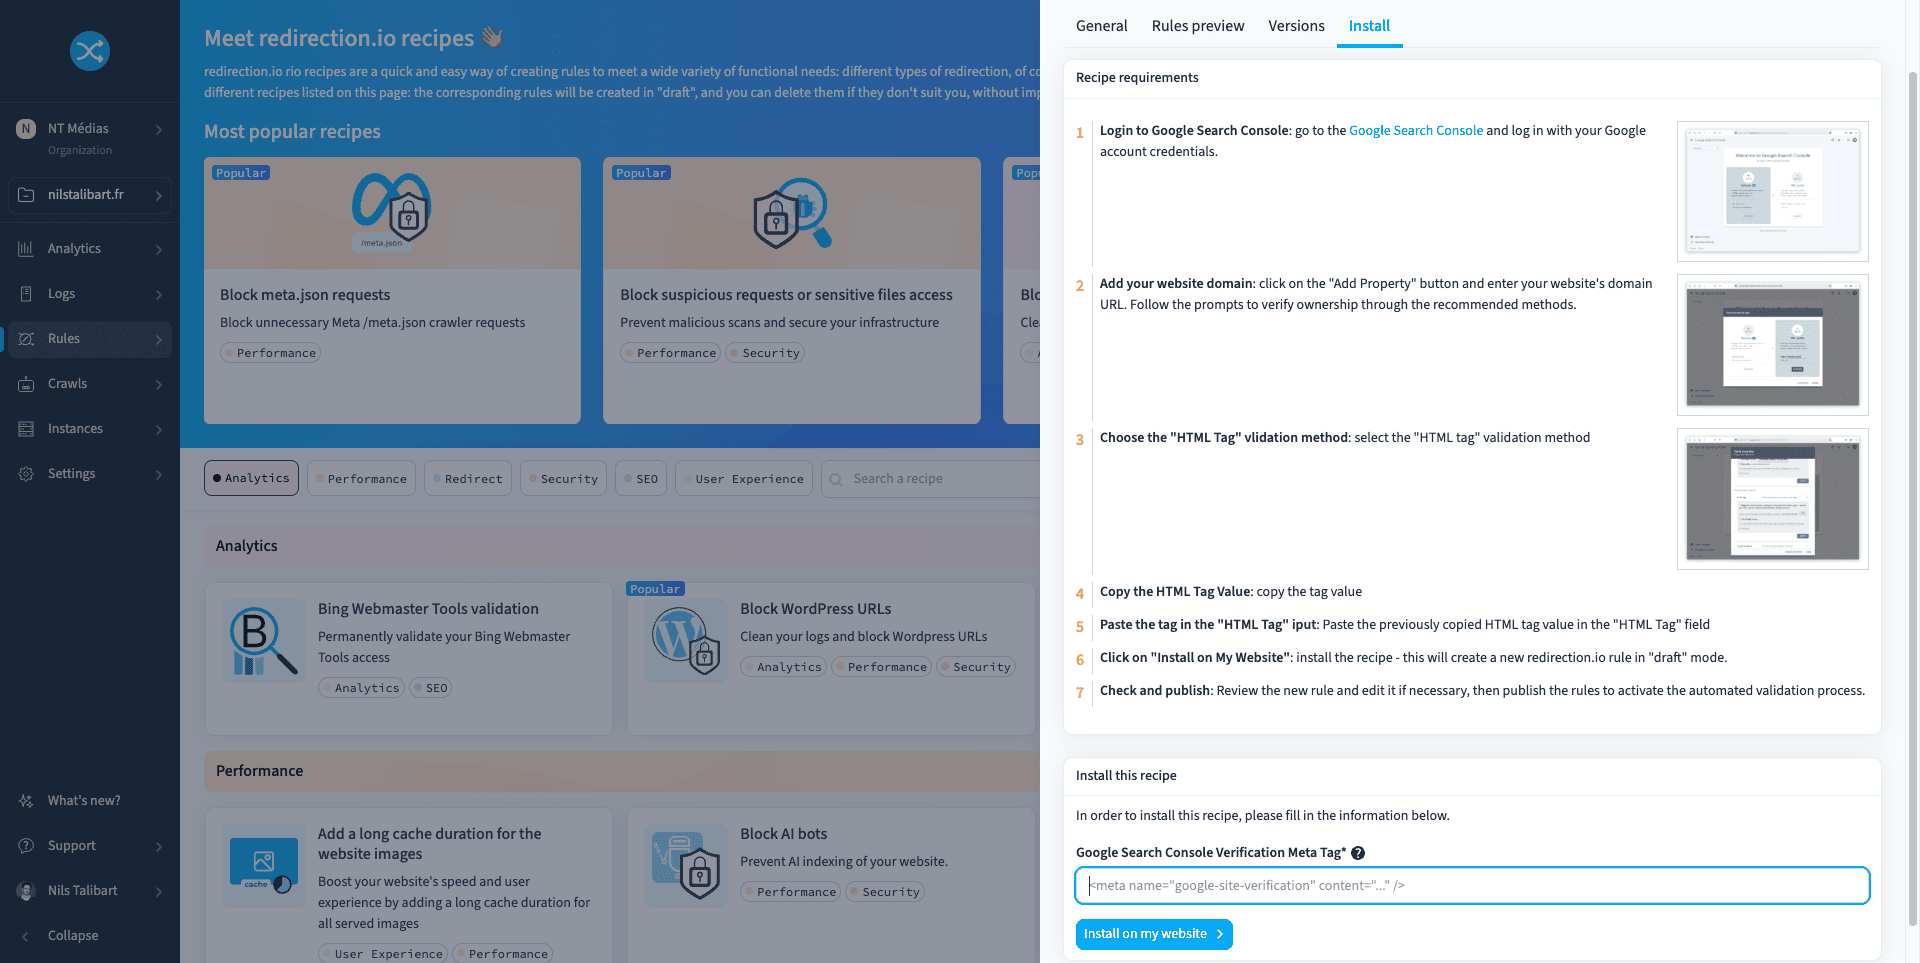The width and height of the screenshot is (1920, 963).
Task: Toggle the User Experience category filter
Action: (744, 479)
